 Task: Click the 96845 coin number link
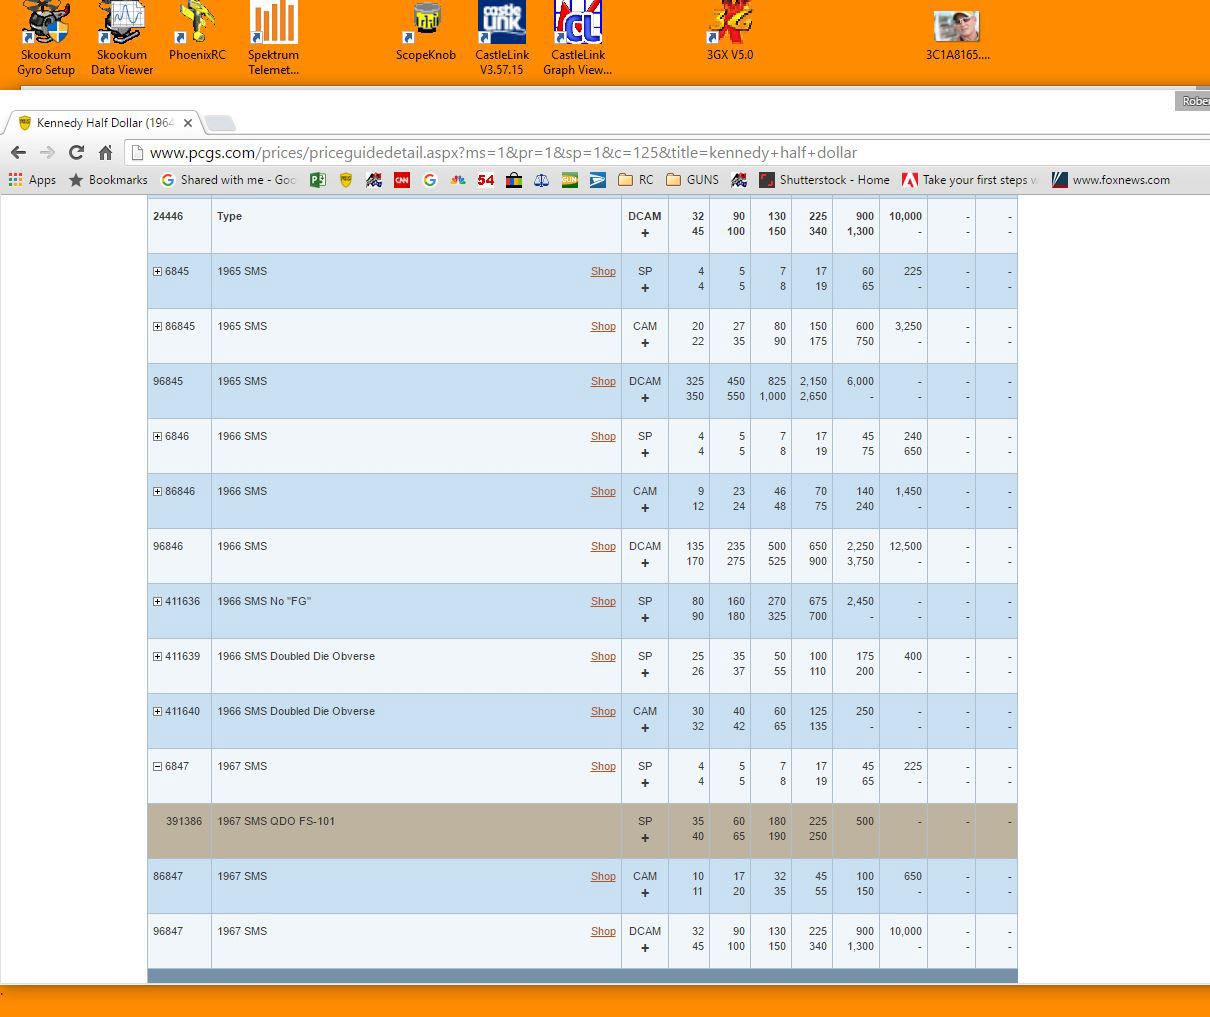tap(168, 381)
